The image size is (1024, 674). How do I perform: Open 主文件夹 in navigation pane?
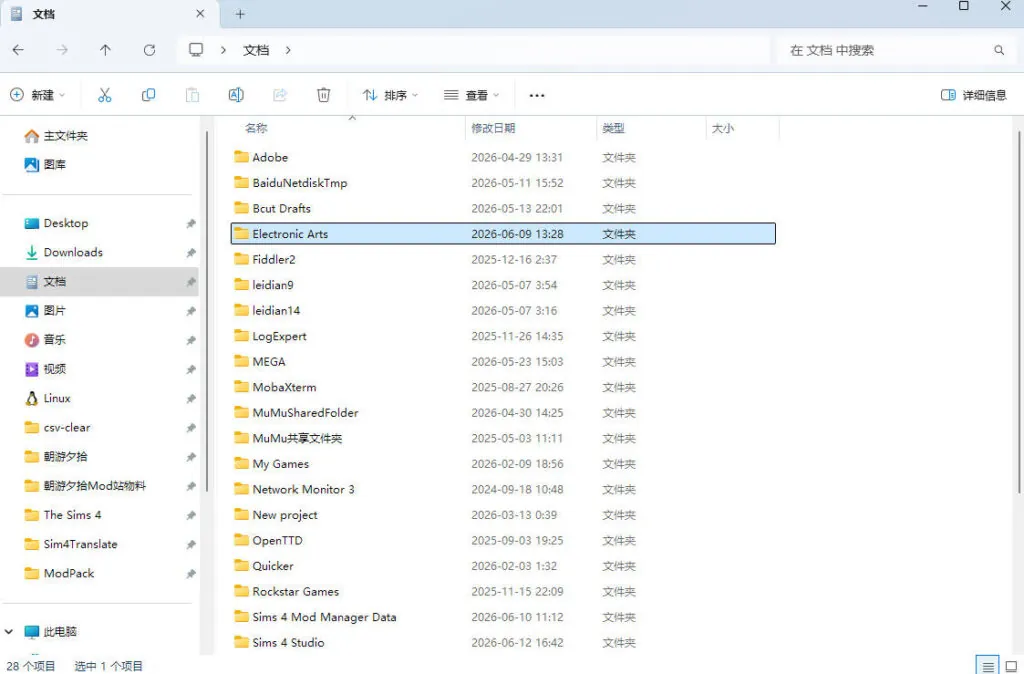click(56, 136)
